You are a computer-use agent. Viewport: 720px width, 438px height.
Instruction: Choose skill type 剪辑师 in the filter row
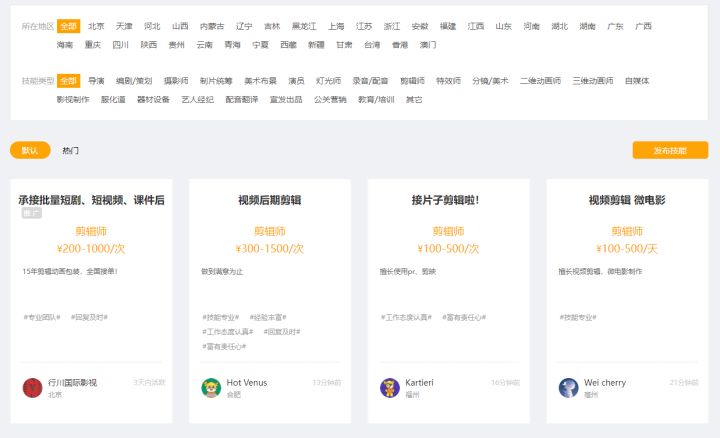(412, 81)
